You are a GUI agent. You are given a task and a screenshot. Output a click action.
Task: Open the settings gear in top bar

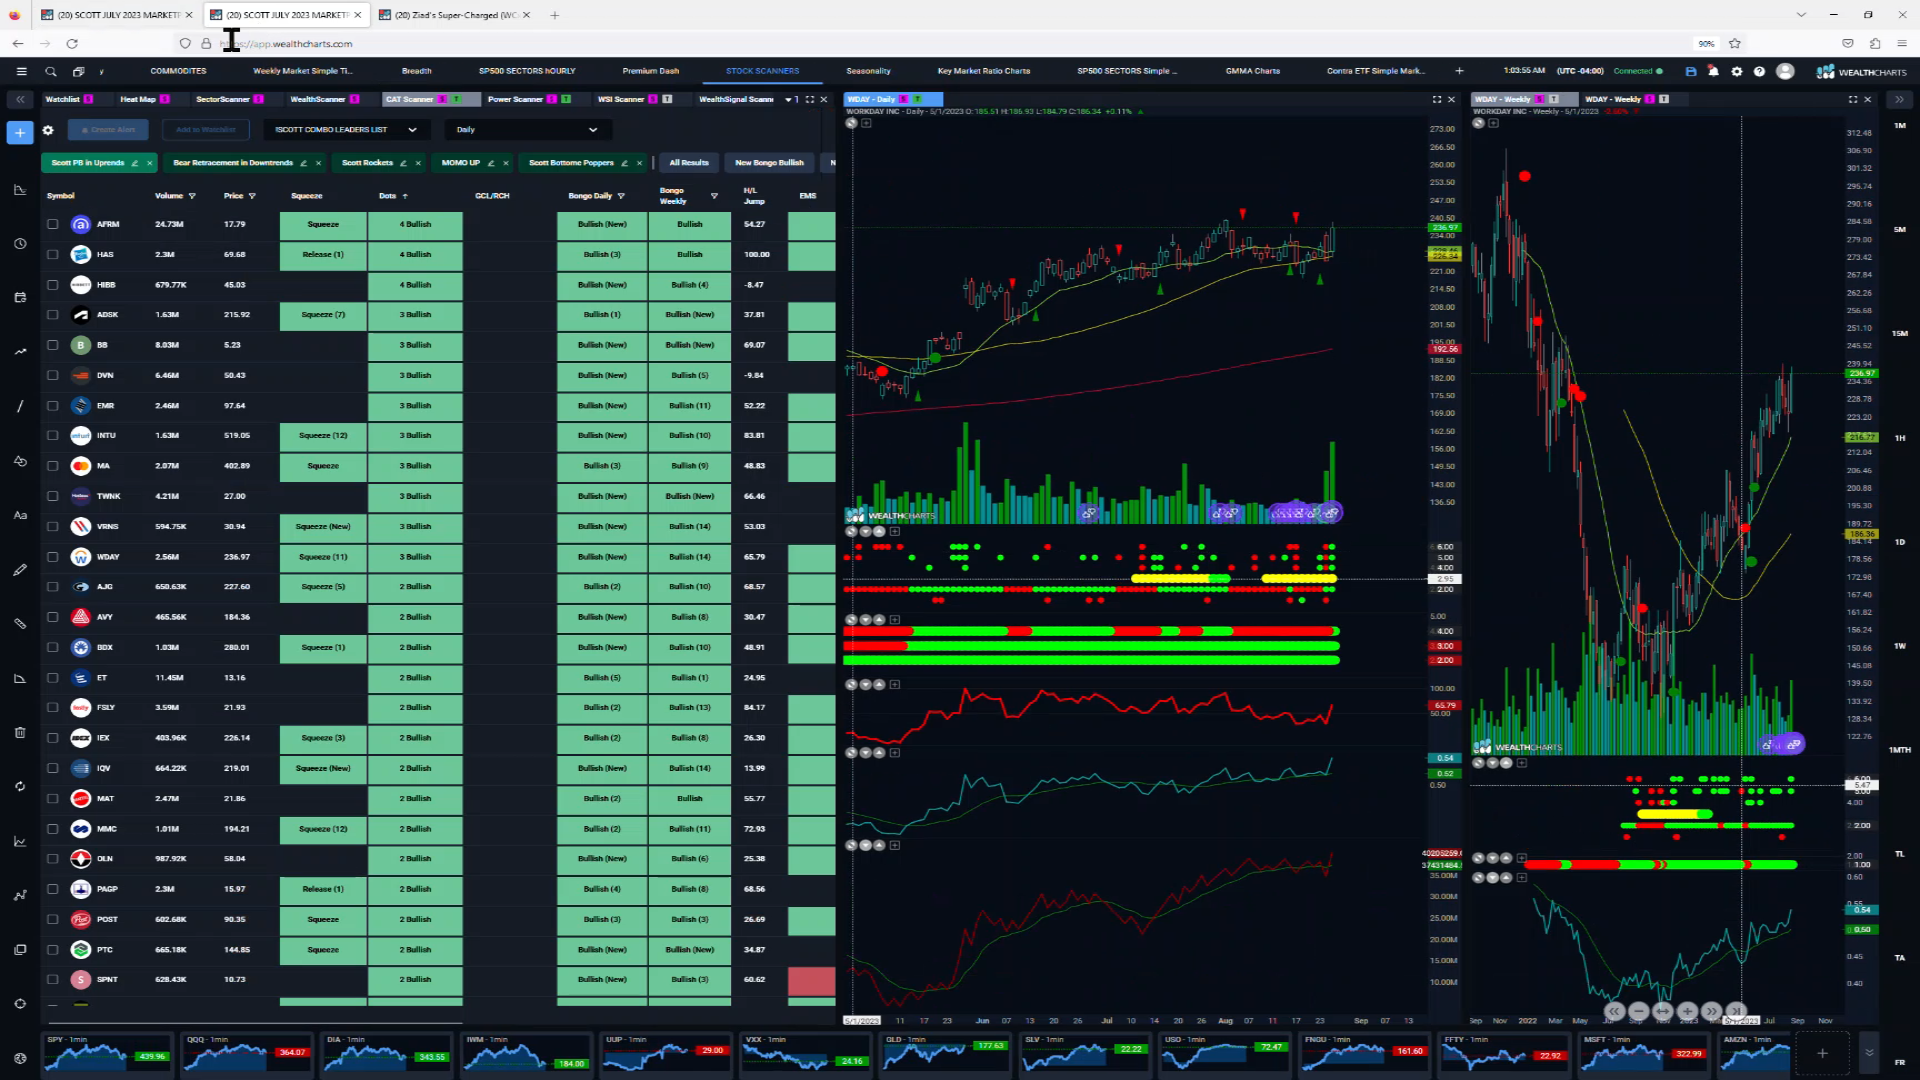coord(1737,71)
